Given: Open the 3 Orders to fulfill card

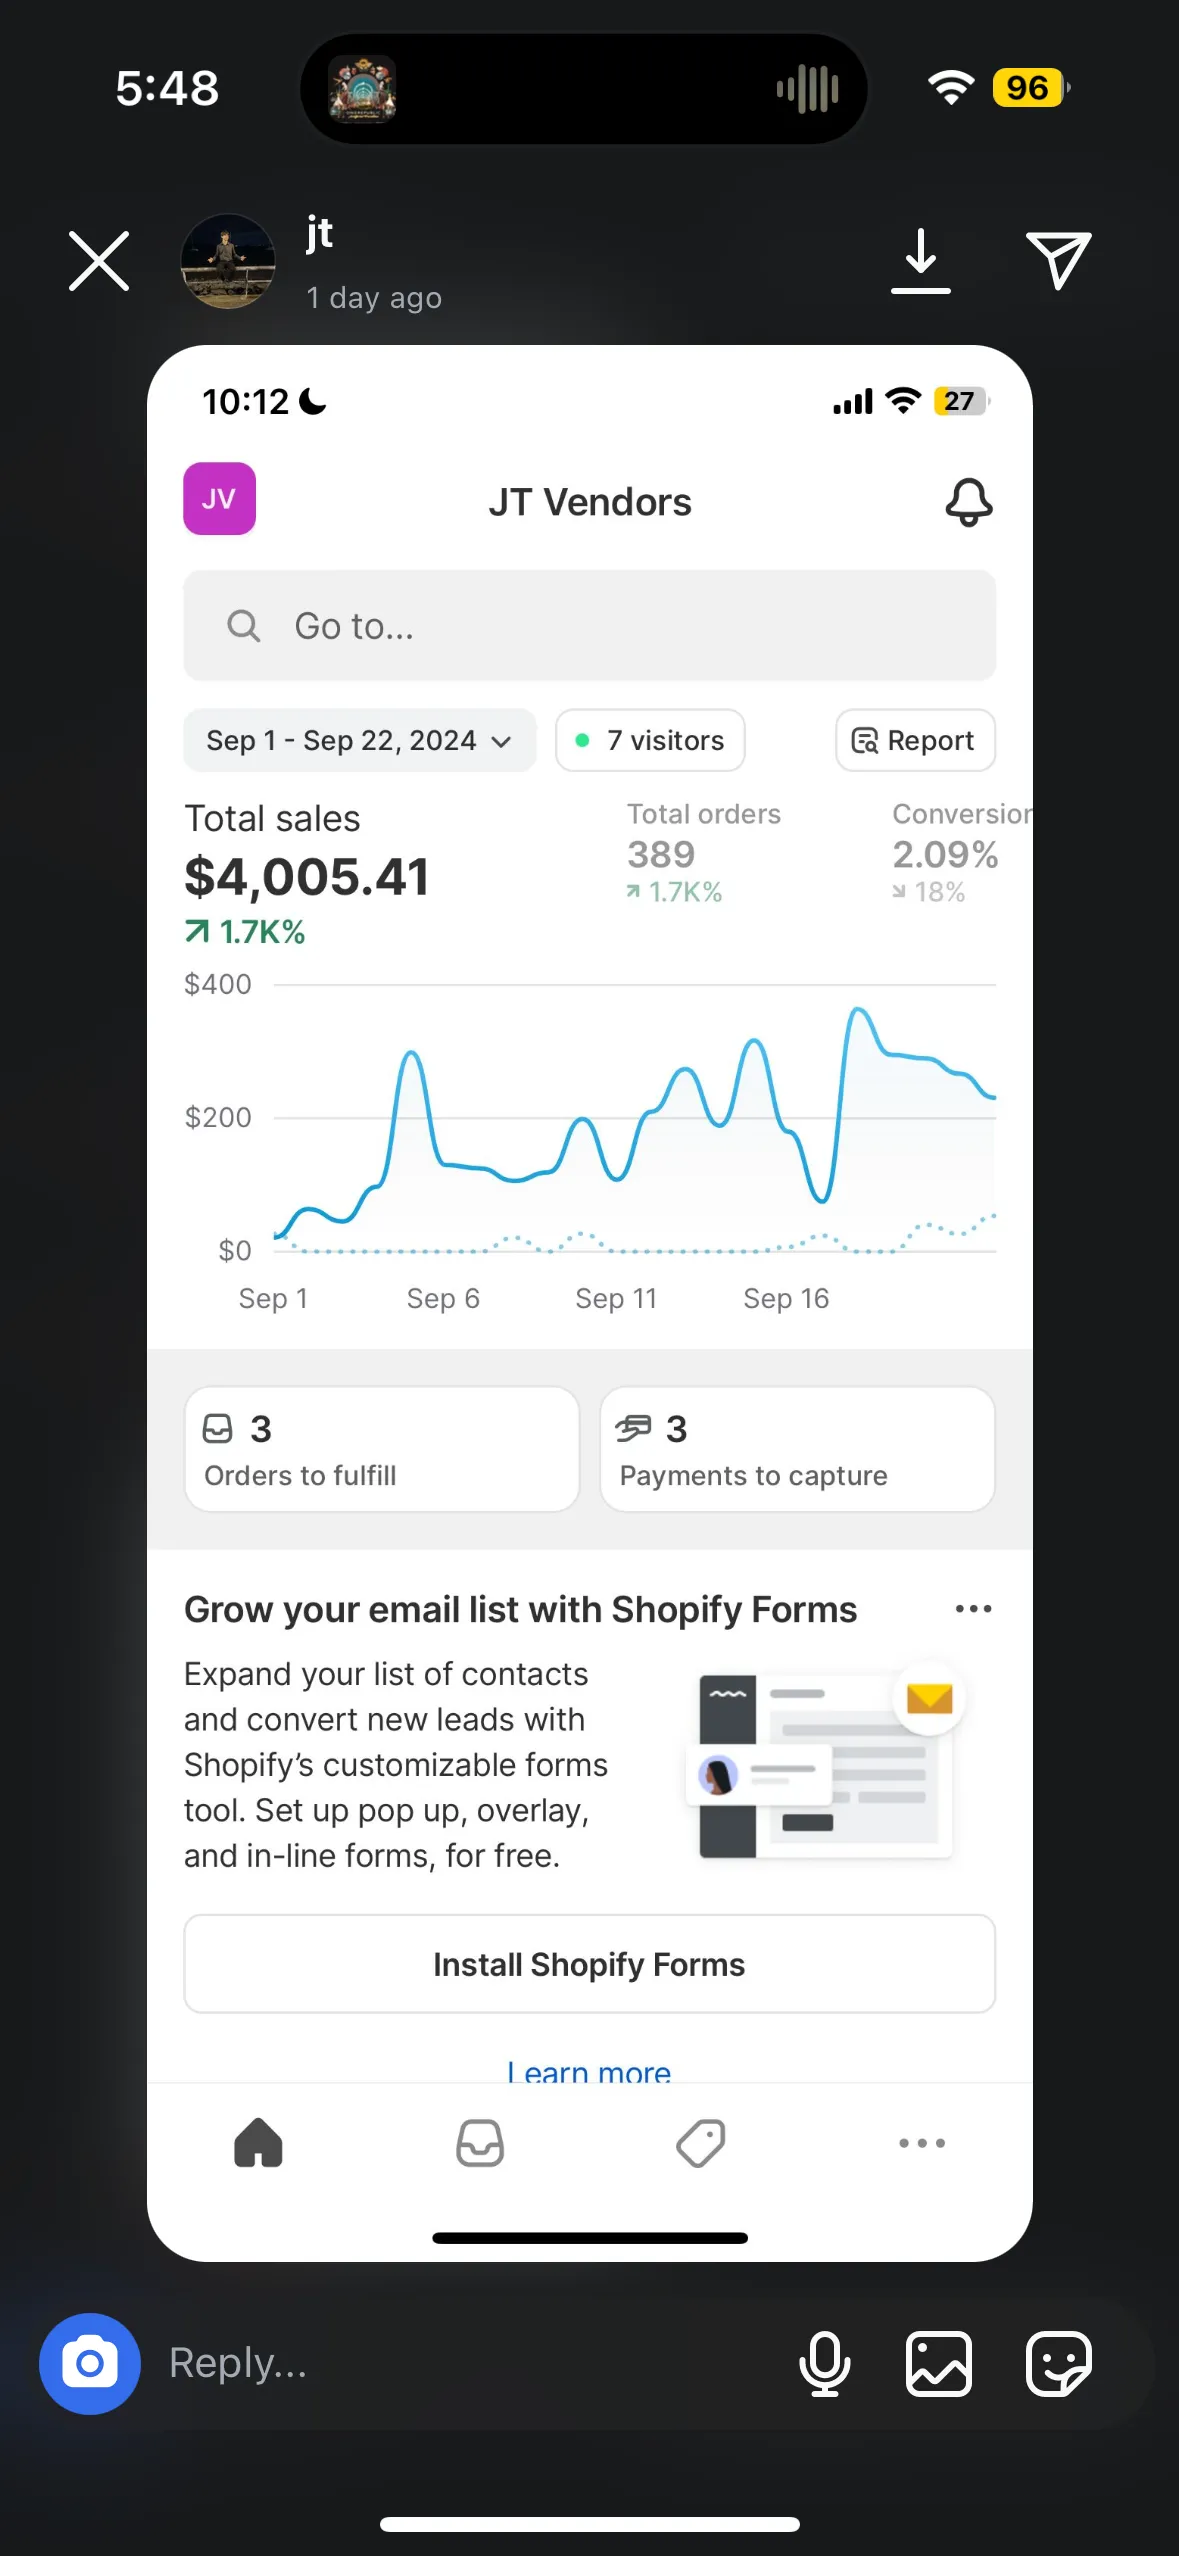Looking at the screenshot, I should click(x=382, y=1449).
